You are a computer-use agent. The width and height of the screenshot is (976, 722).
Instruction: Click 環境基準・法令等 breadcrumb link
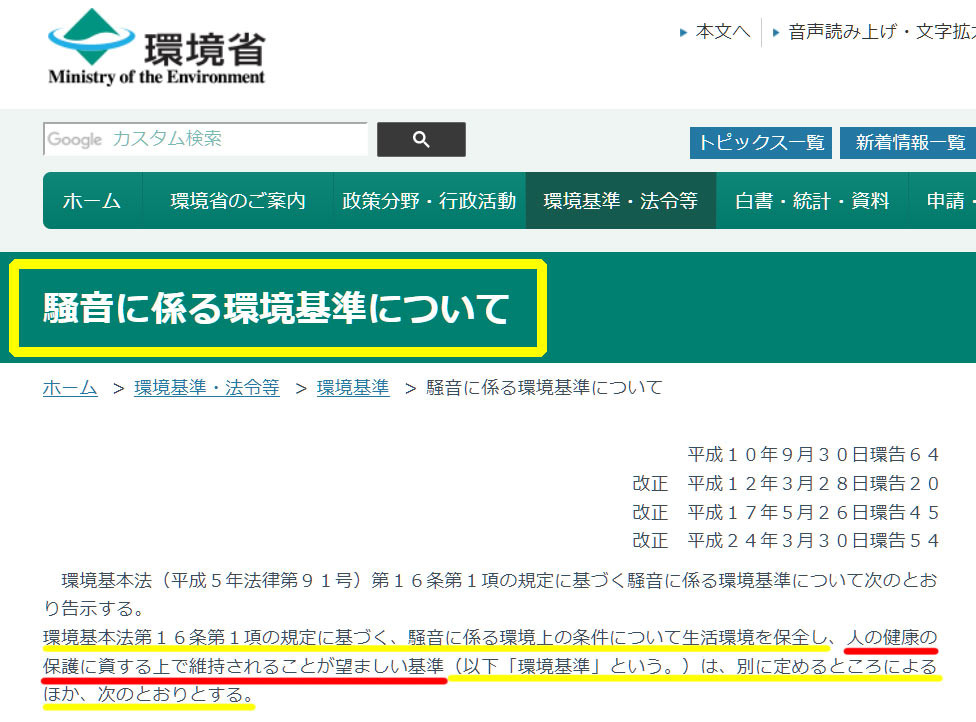207,388
